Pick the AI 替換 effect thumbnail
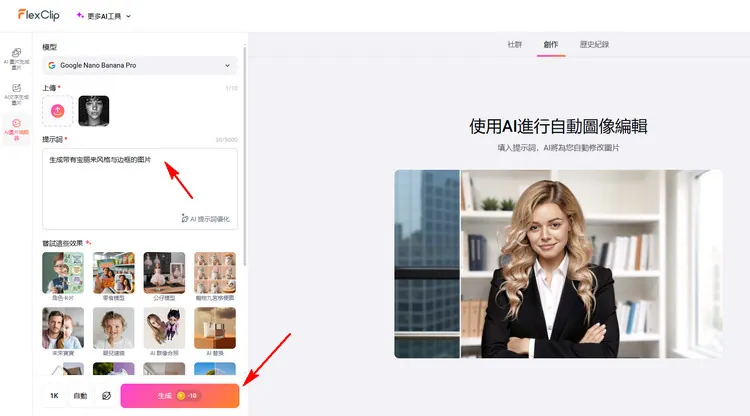The image size is (750, 416). [x=215, y=328]
